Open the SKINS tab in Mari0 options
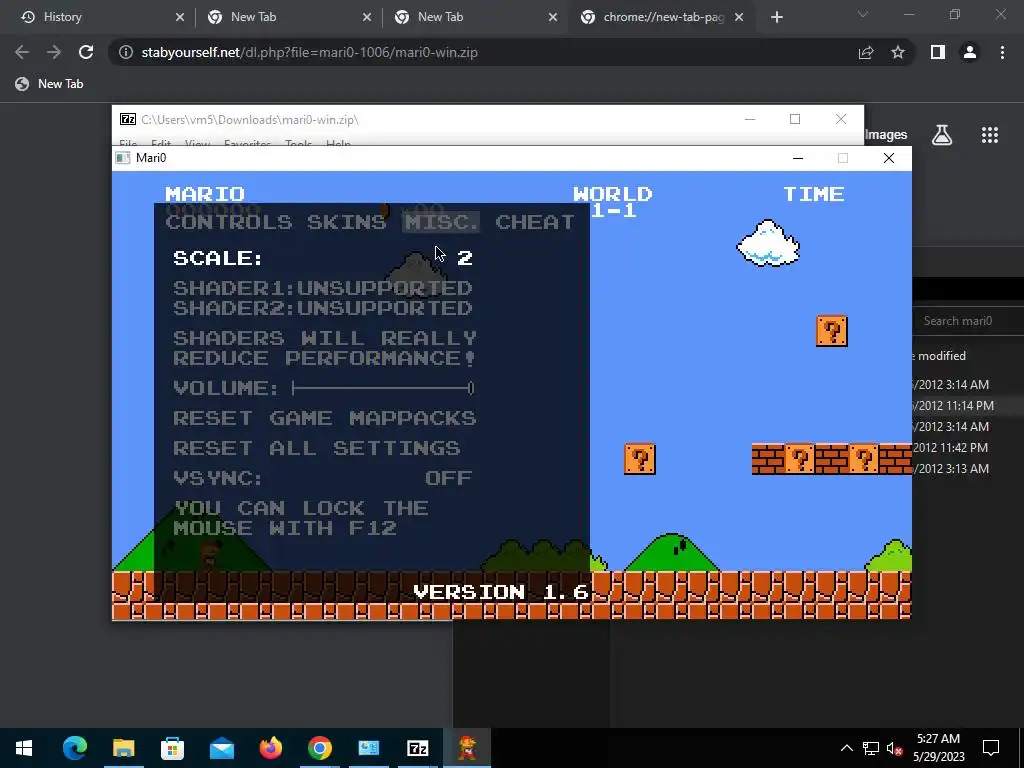 (x=346, y=222)
